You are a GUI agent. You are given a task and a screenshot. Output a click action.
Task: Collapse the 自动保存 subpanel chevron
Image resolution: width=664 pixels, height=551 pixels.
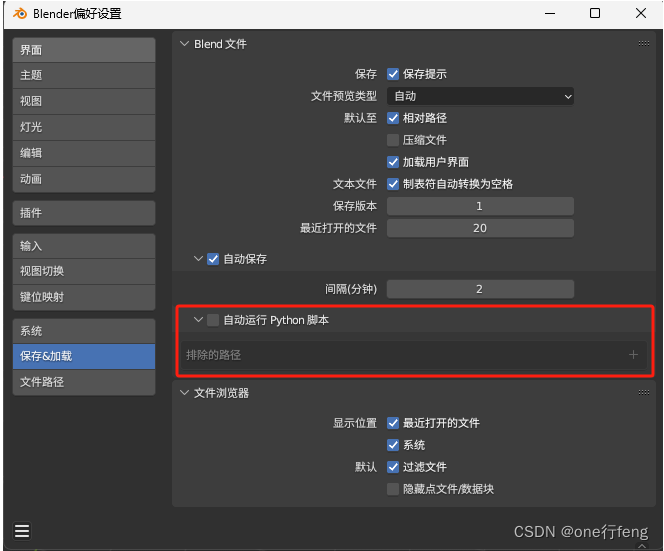pos(198,258)
